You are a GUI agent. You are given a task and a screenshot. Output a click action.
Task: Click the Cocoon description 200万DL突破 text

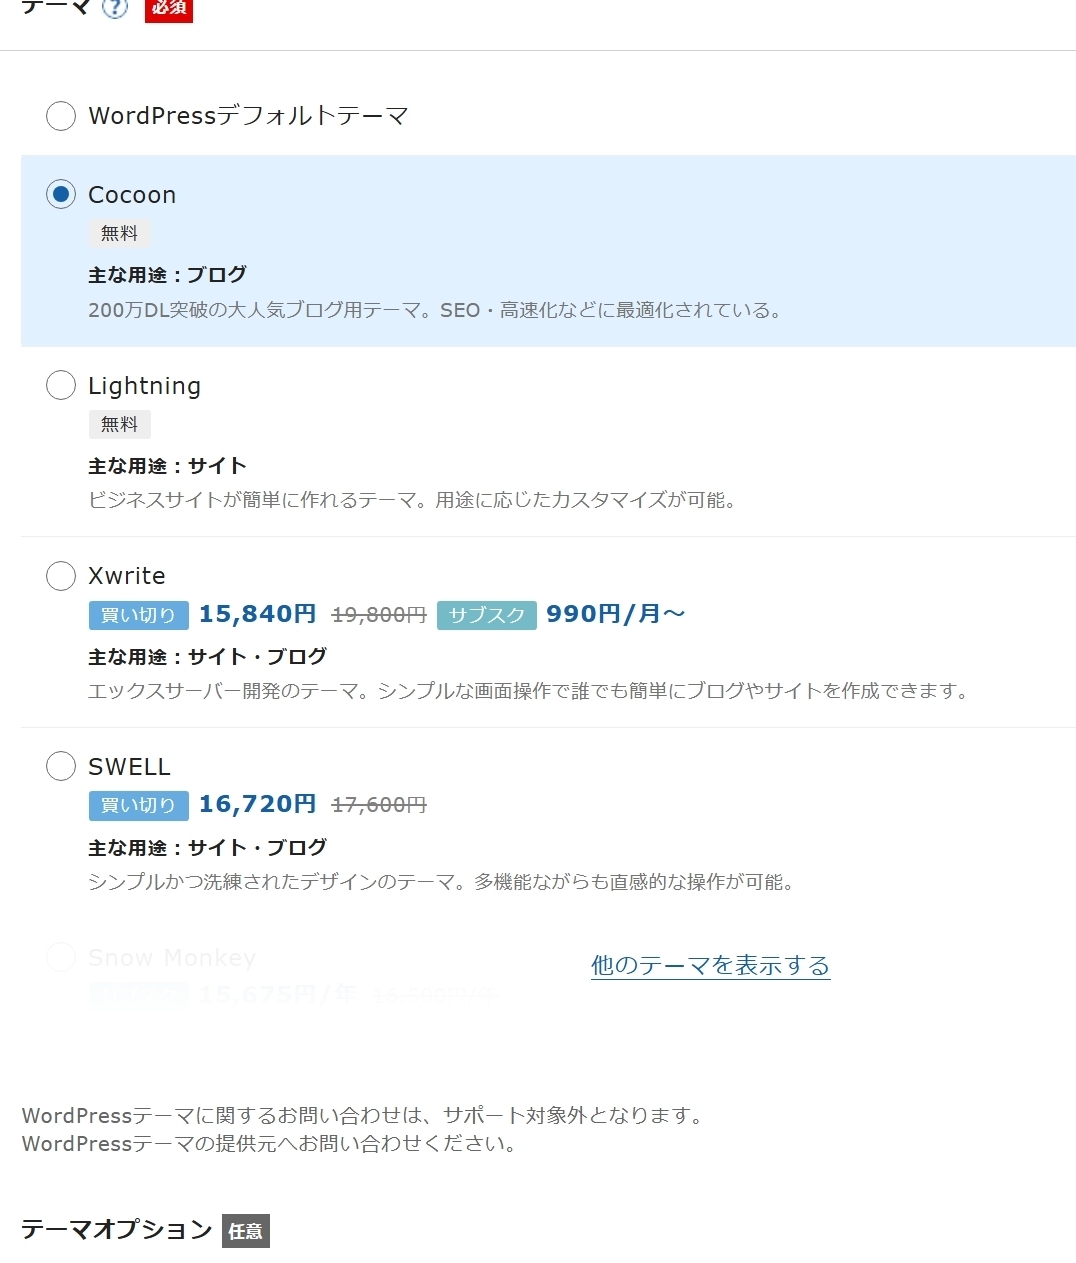click(435, 310)
